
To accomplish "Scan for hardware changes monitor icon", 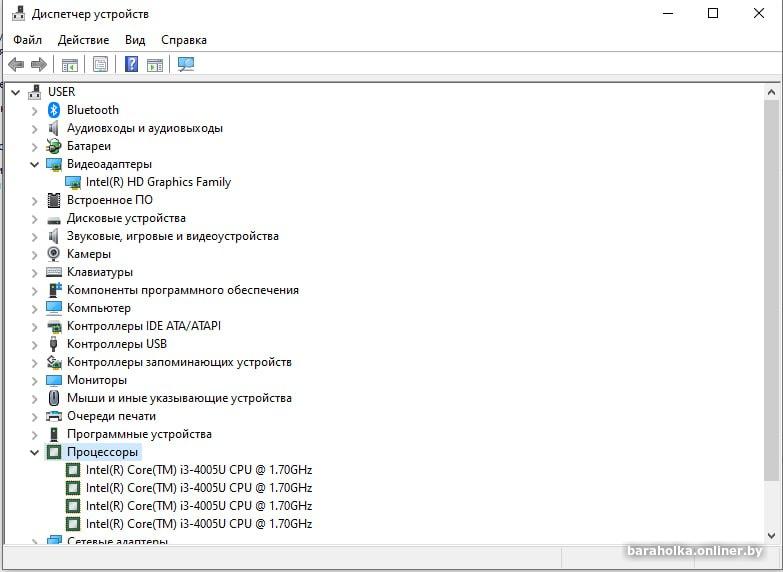I will click(186, 64).
